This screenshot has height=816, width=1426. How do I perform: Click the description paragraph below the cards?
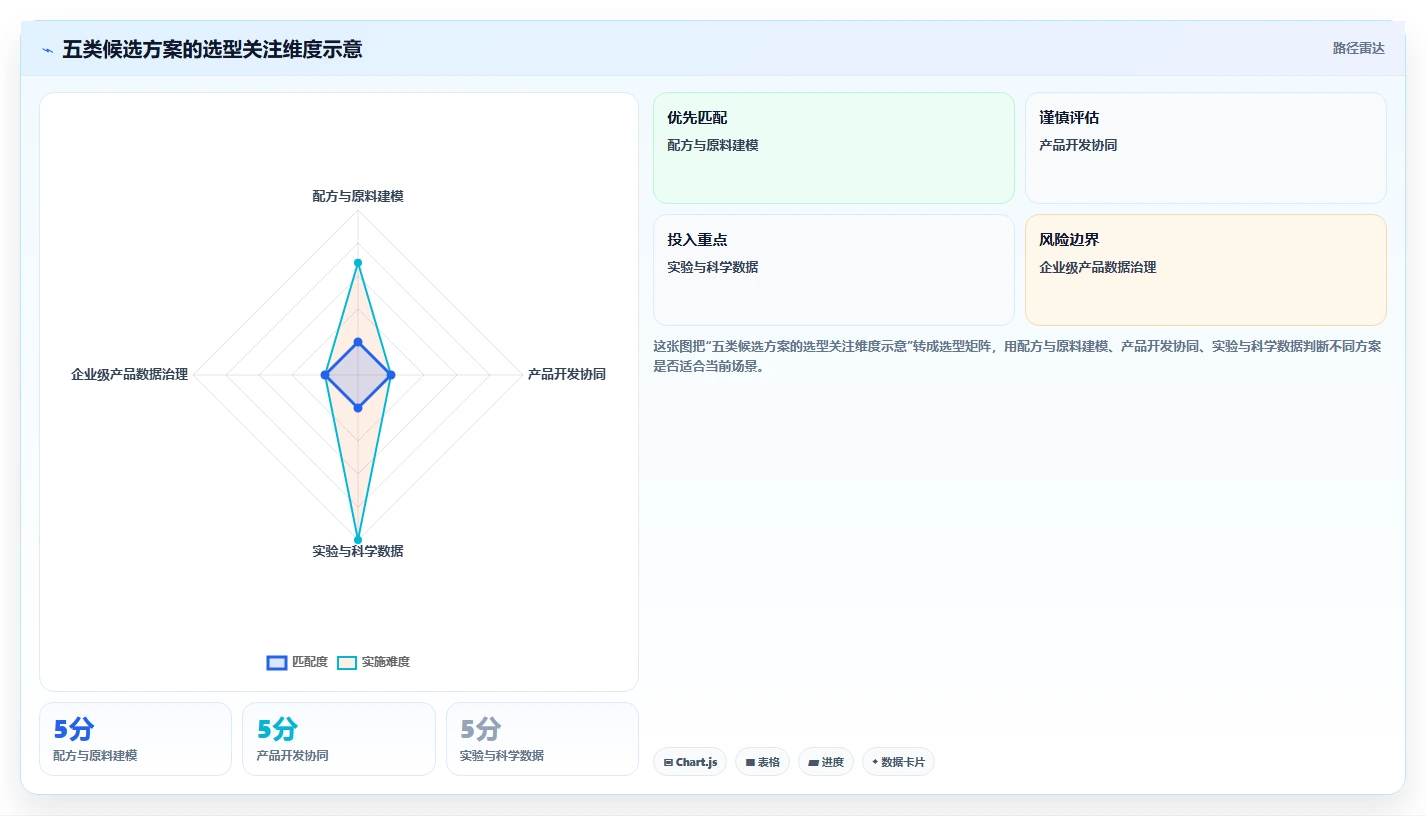1018,356
